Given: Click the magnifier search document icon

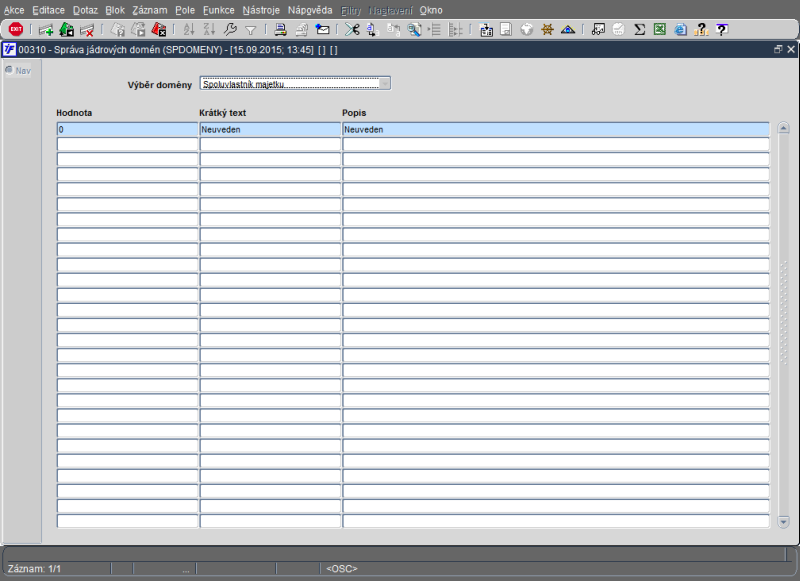Looking at the screenshot, I should [414, 30].
